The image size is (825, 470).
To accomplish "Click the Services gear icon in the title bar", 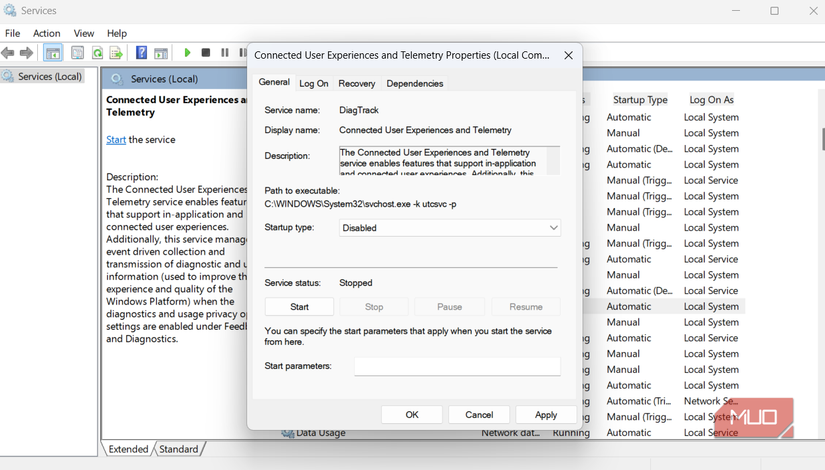I will pos(9,10).
